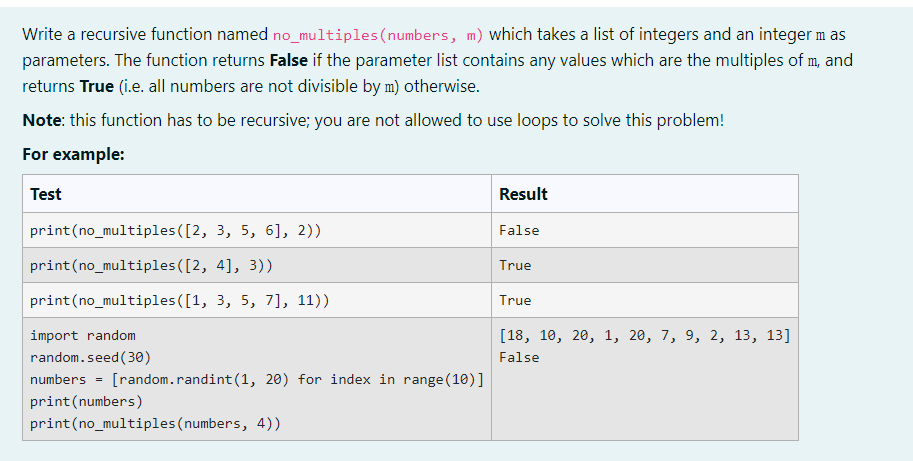Click the import random line
913x461 pixels.
point(83,336)
